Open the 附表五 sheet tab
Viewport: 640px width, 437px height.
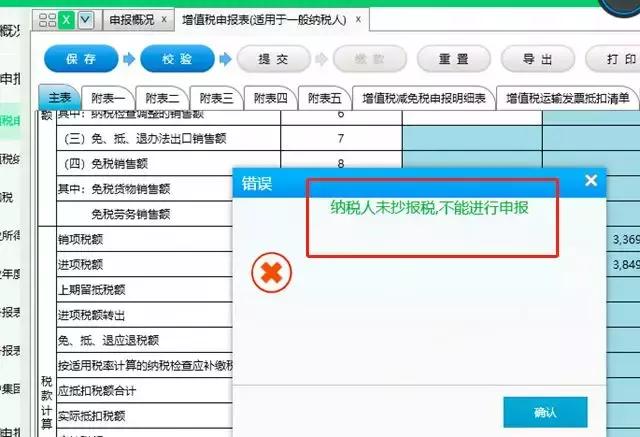pyautogui.click(x=324, y=98)
